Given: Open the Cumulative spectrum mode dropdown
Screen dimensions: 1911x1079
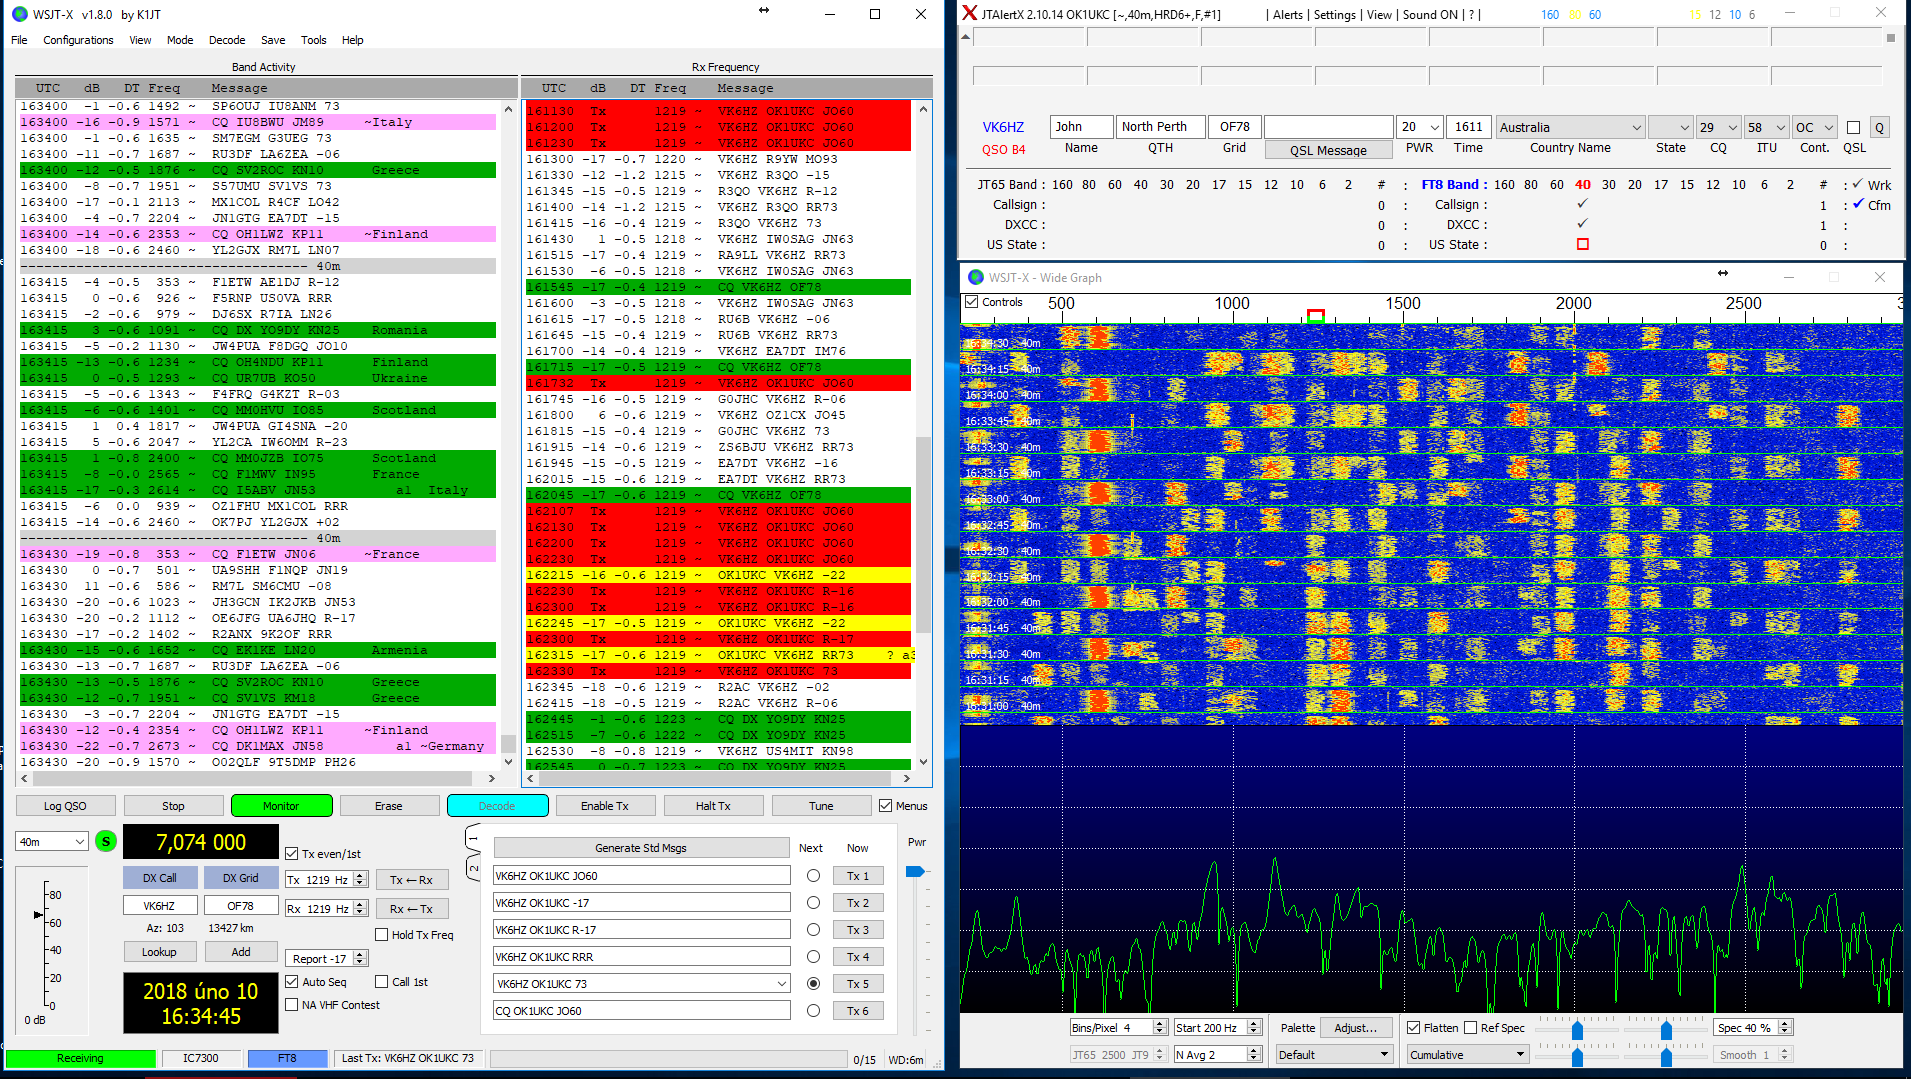Looking at the screenshot, I should (1466, 1053).
